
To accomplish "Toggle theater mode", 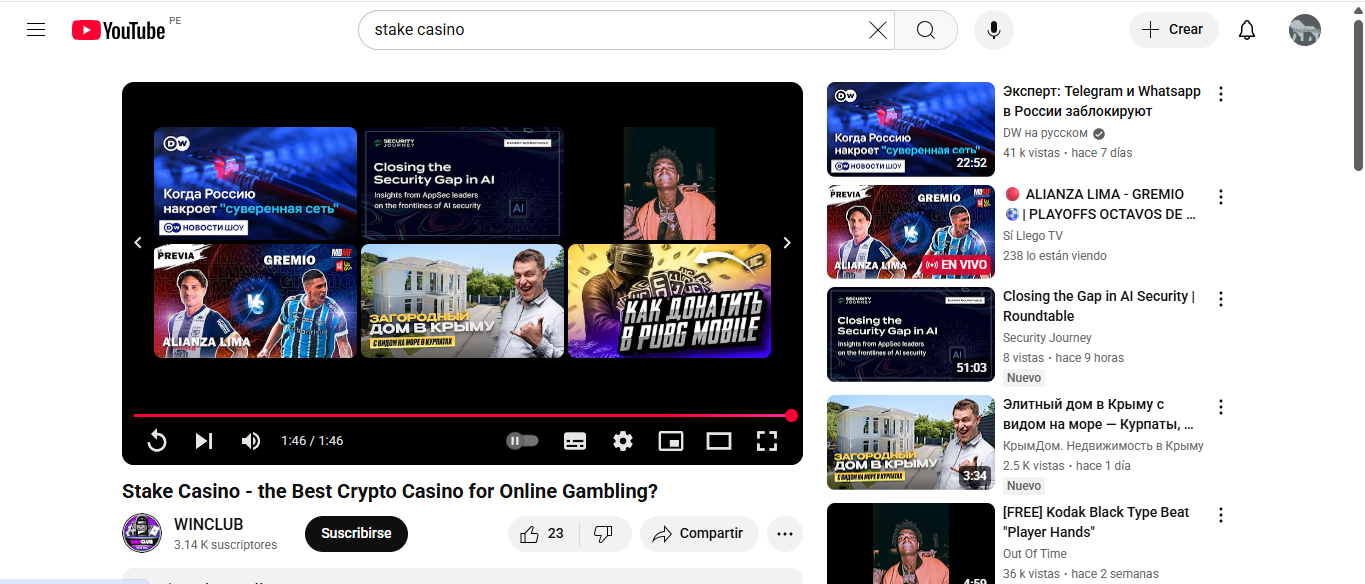I will click(719, 441).
